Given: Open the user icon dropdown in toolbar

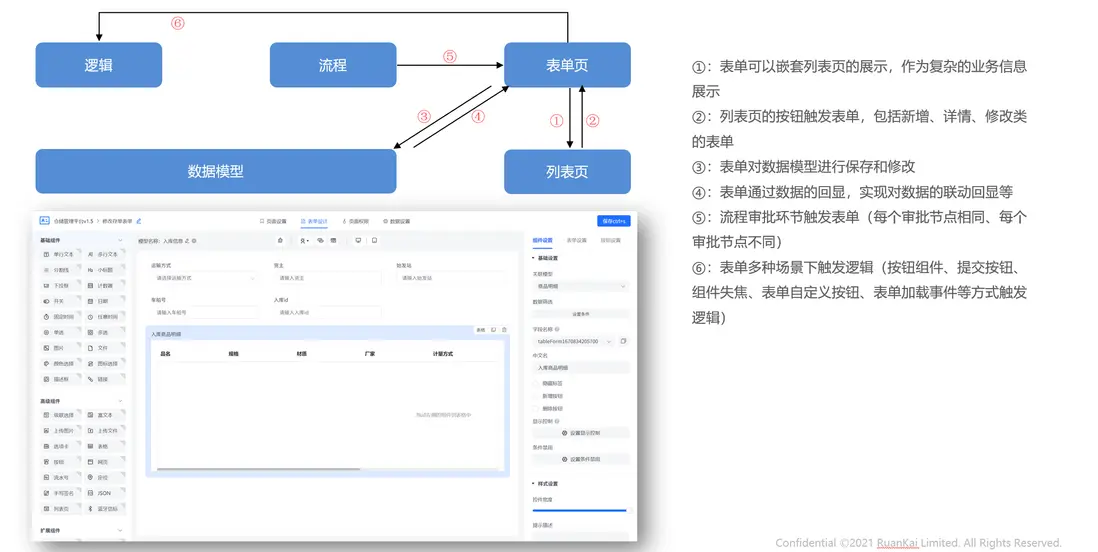Looking at the screenshot, I should coord(305,240).
